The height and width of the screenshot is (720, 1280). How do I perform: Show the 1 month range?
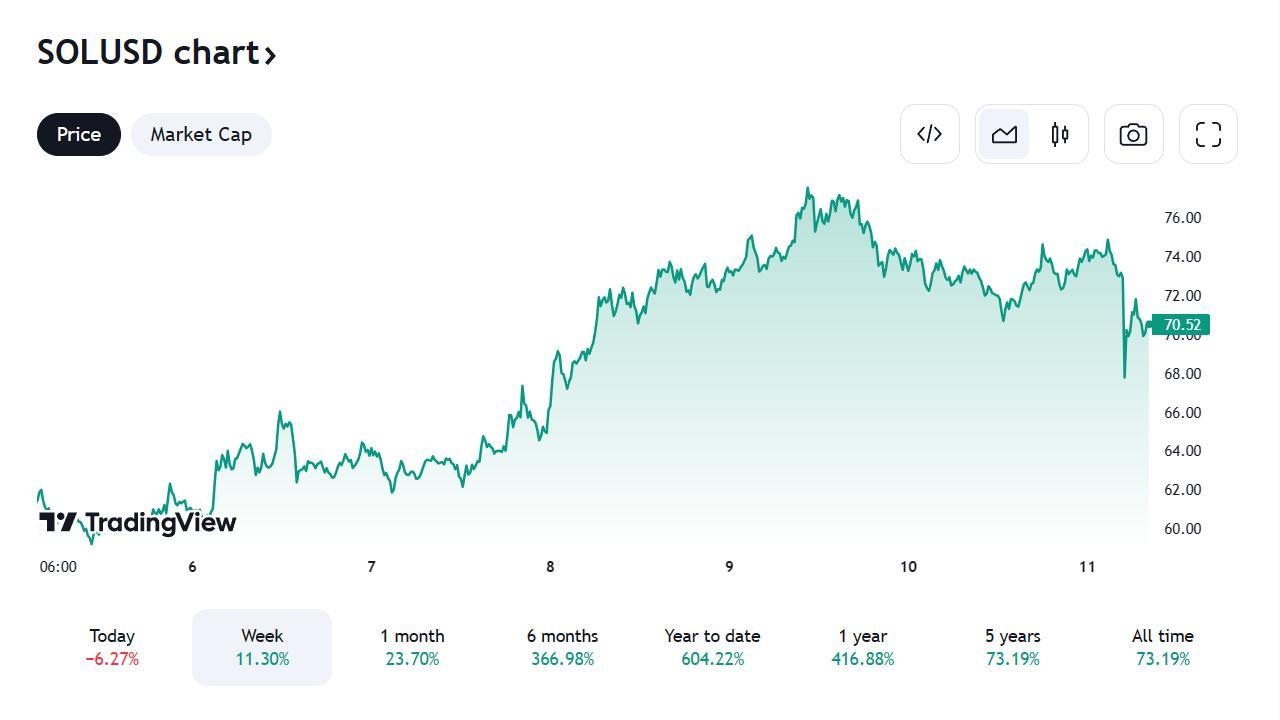coord(412,647)
